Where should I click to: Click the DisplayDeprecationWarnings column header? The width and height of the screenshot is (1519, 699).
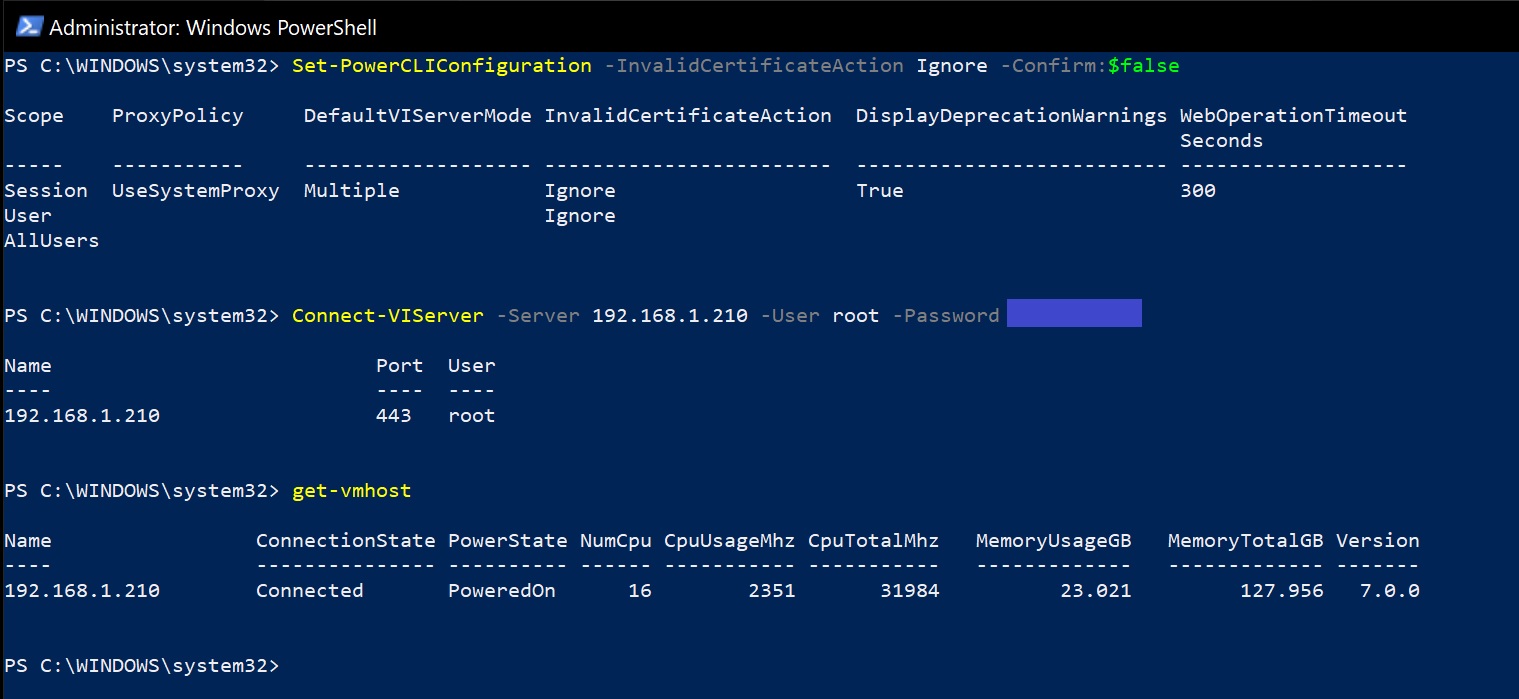[x=1011, y=116]
